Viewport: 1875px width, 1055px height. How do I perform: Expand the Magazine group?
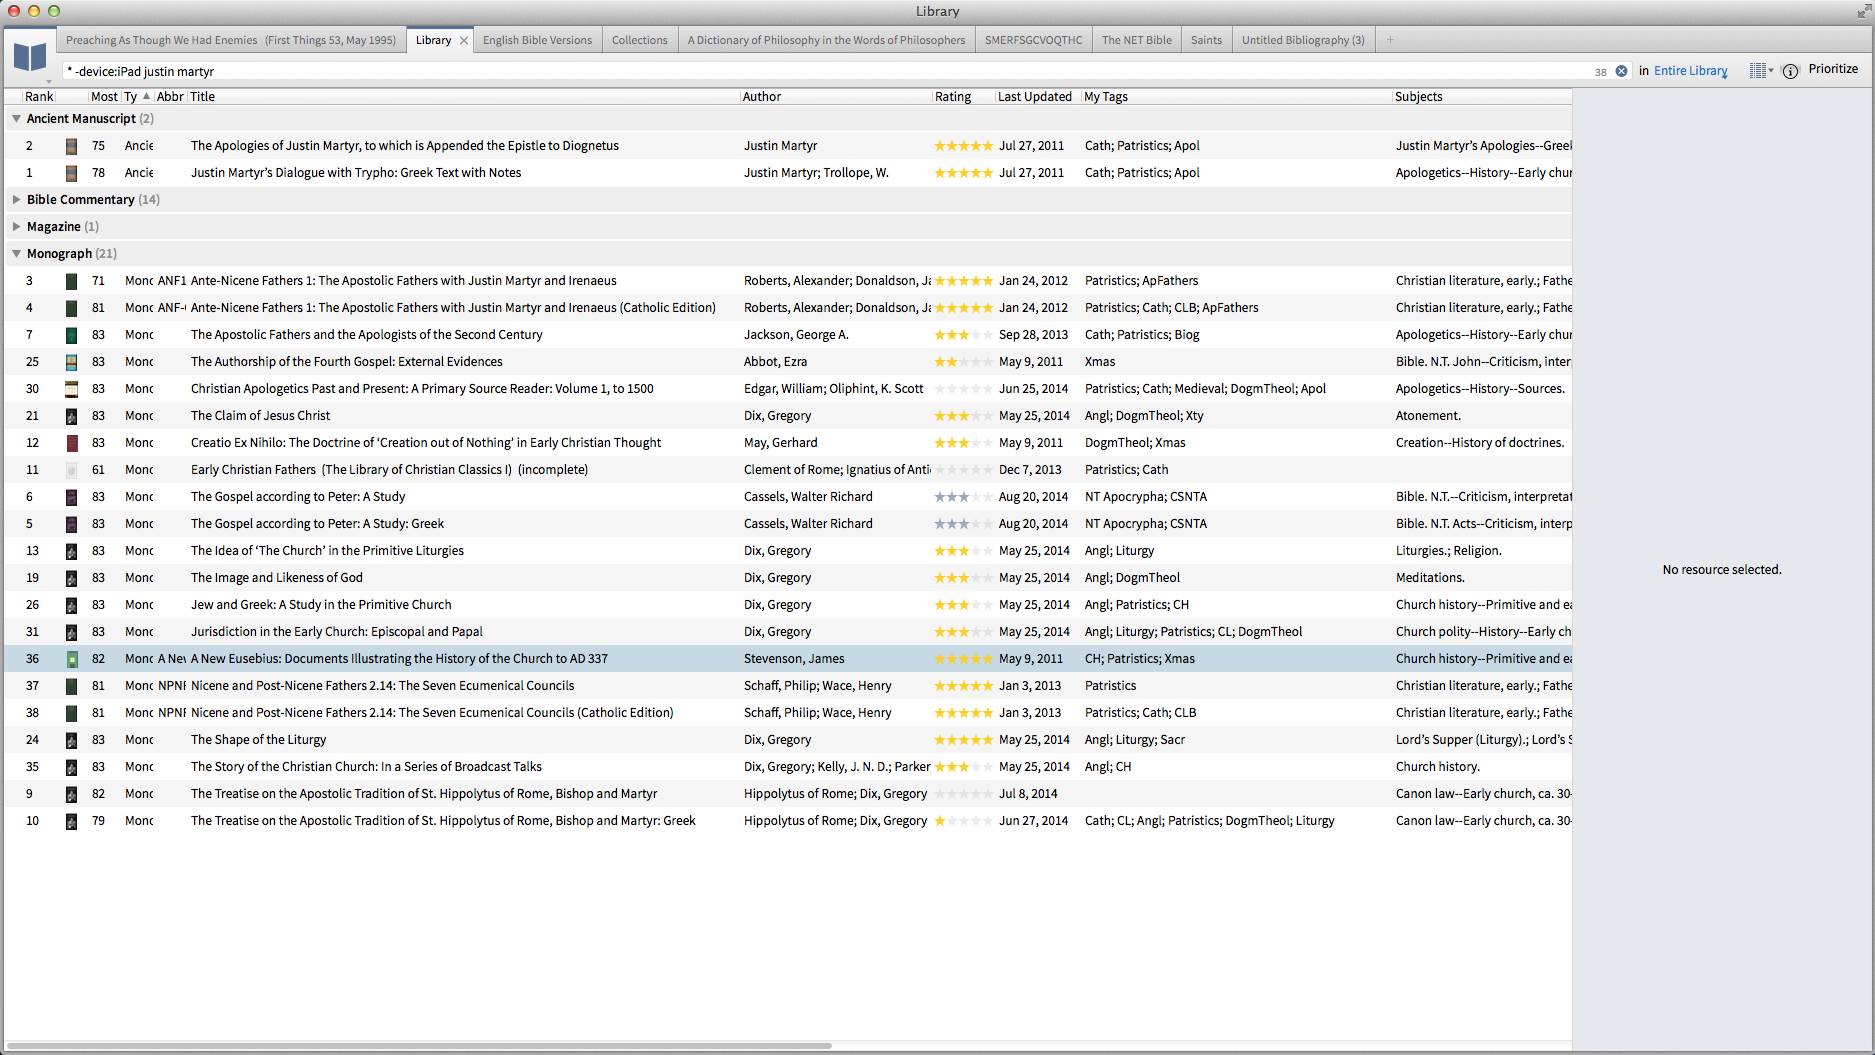16,226
